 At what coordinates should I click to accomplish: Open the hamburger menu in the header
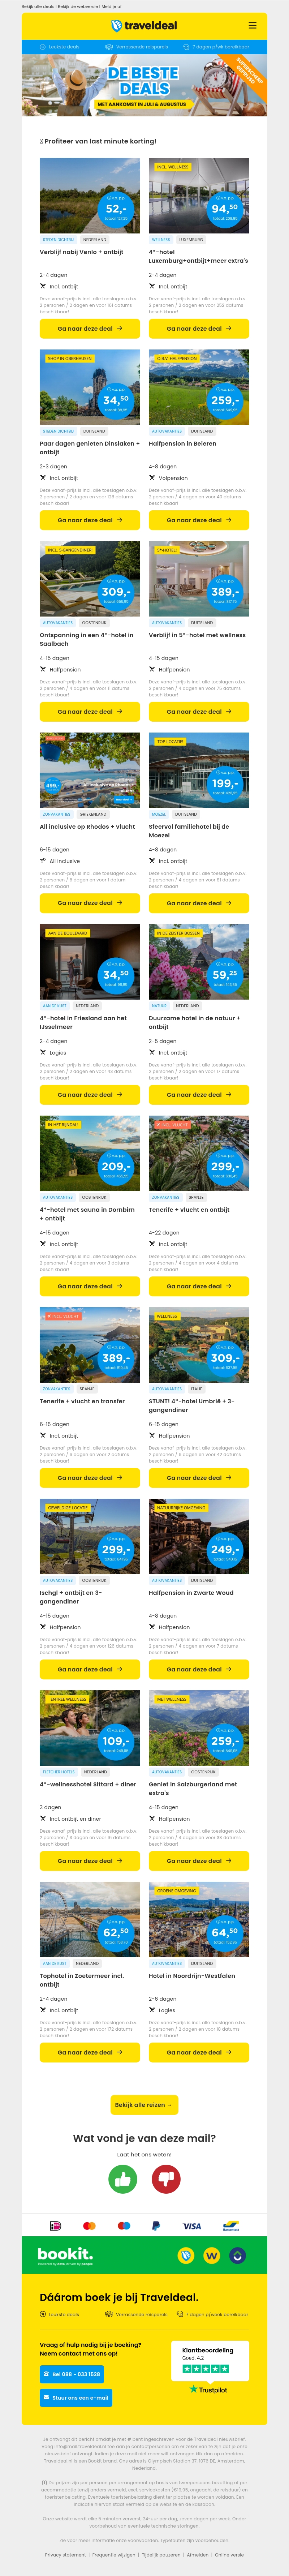(x=252, y=25)
